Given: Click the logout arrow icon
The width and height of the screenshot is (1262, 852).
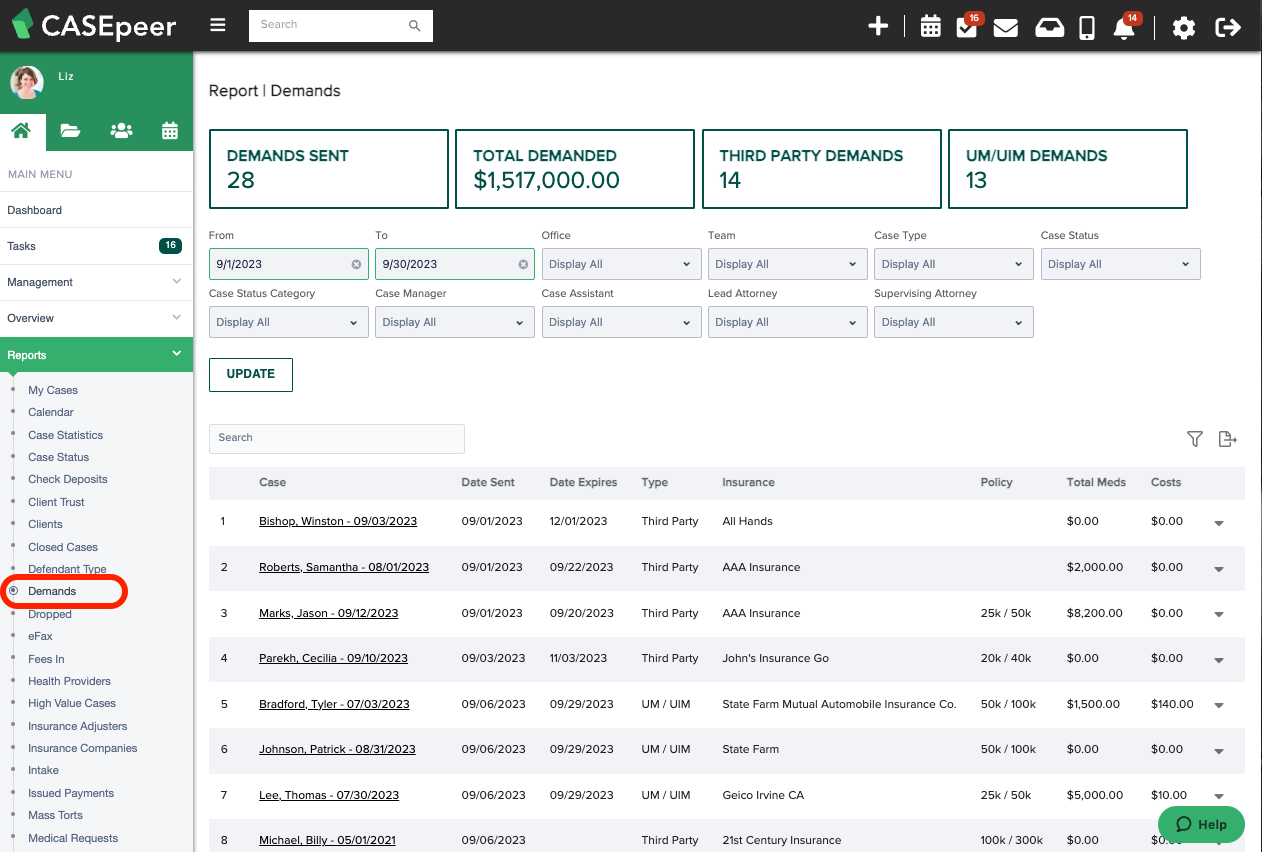Looking at the screenshot, I should pos(1228,27).
